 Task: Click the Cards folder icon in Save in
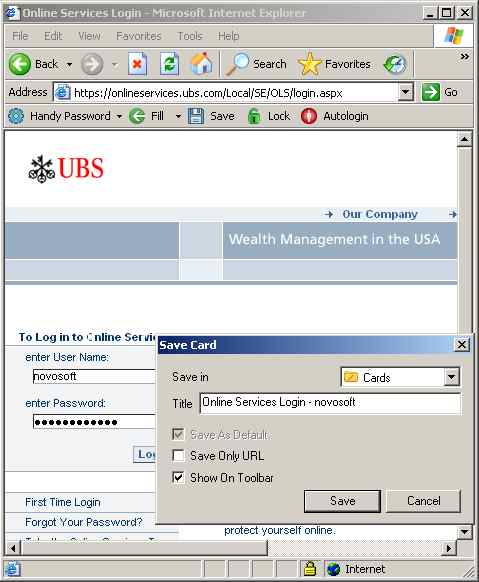(x=351, y=377)
